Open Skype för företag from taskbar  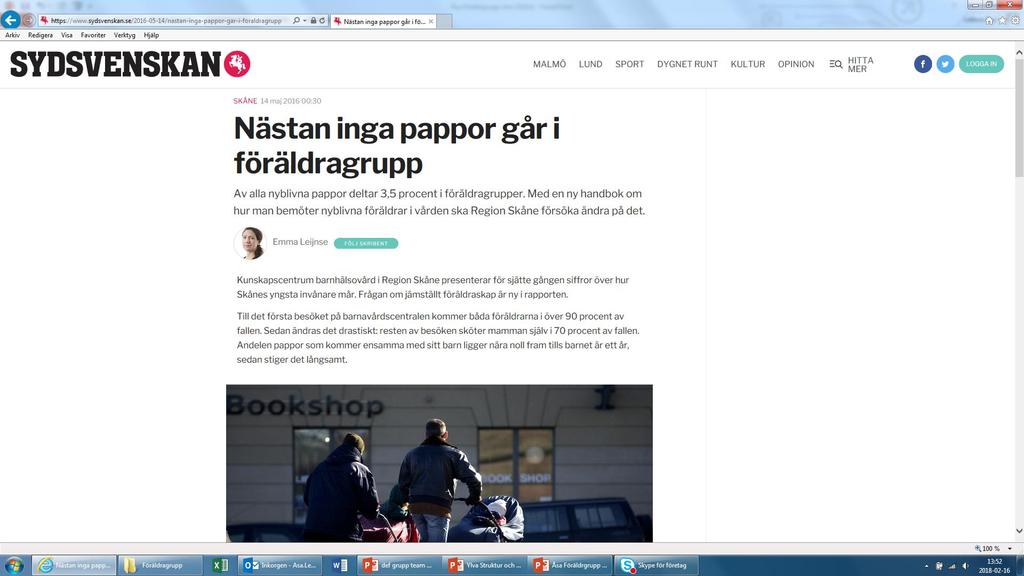[655, 566]
